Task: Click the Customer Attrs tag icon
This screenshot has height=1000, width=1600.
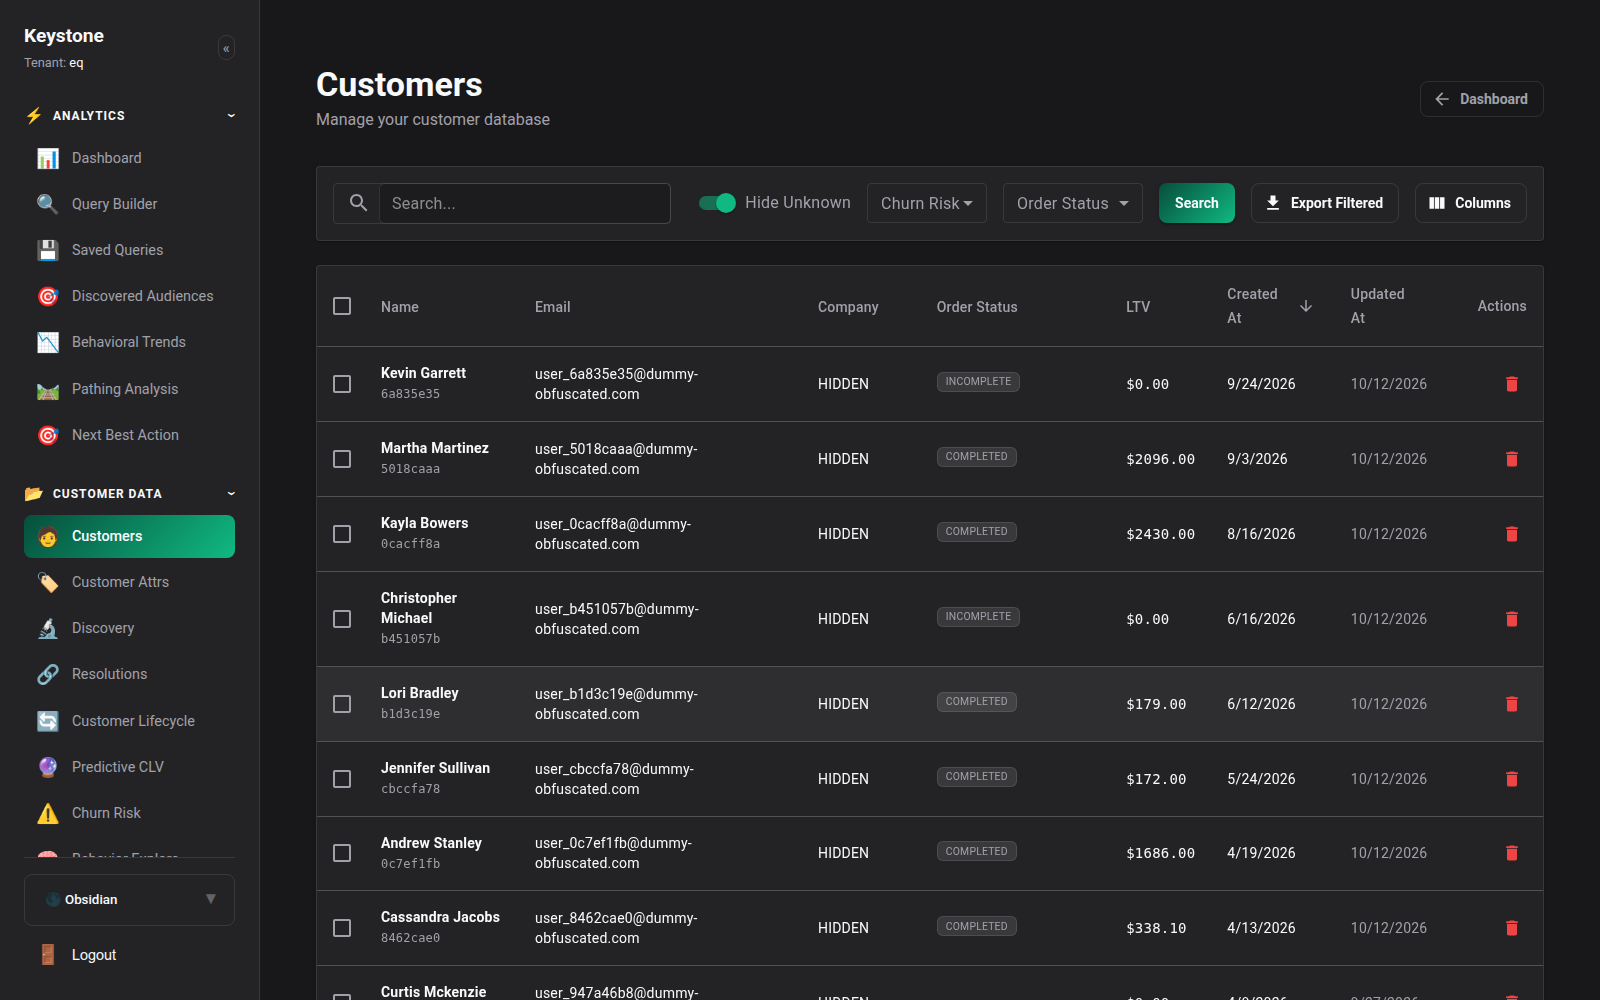Action: [x=48, y=582]
